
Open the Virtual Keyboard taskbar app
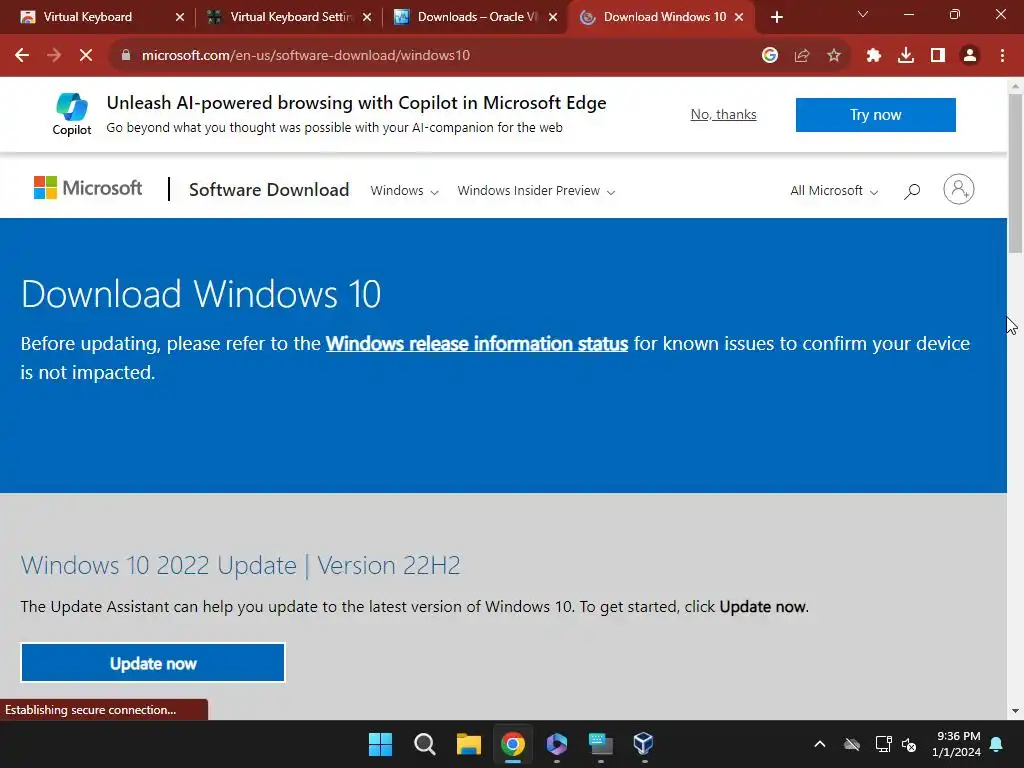601,744
